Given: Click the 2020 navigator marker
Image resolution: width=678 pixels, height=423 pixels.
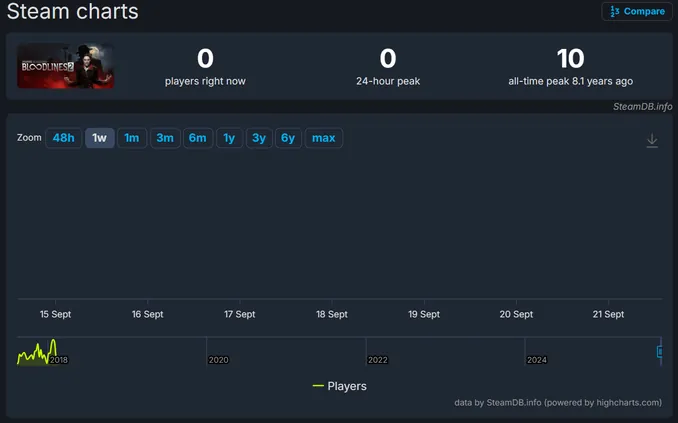Looking at the screenshot, I should (218, 360).
